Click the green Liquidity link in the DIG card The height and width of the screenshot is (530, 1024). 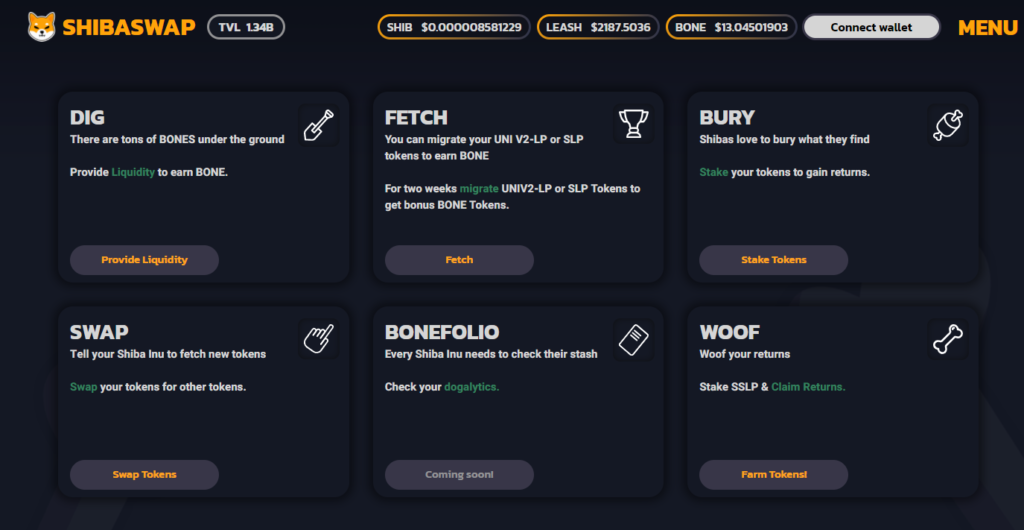(133, 172)
